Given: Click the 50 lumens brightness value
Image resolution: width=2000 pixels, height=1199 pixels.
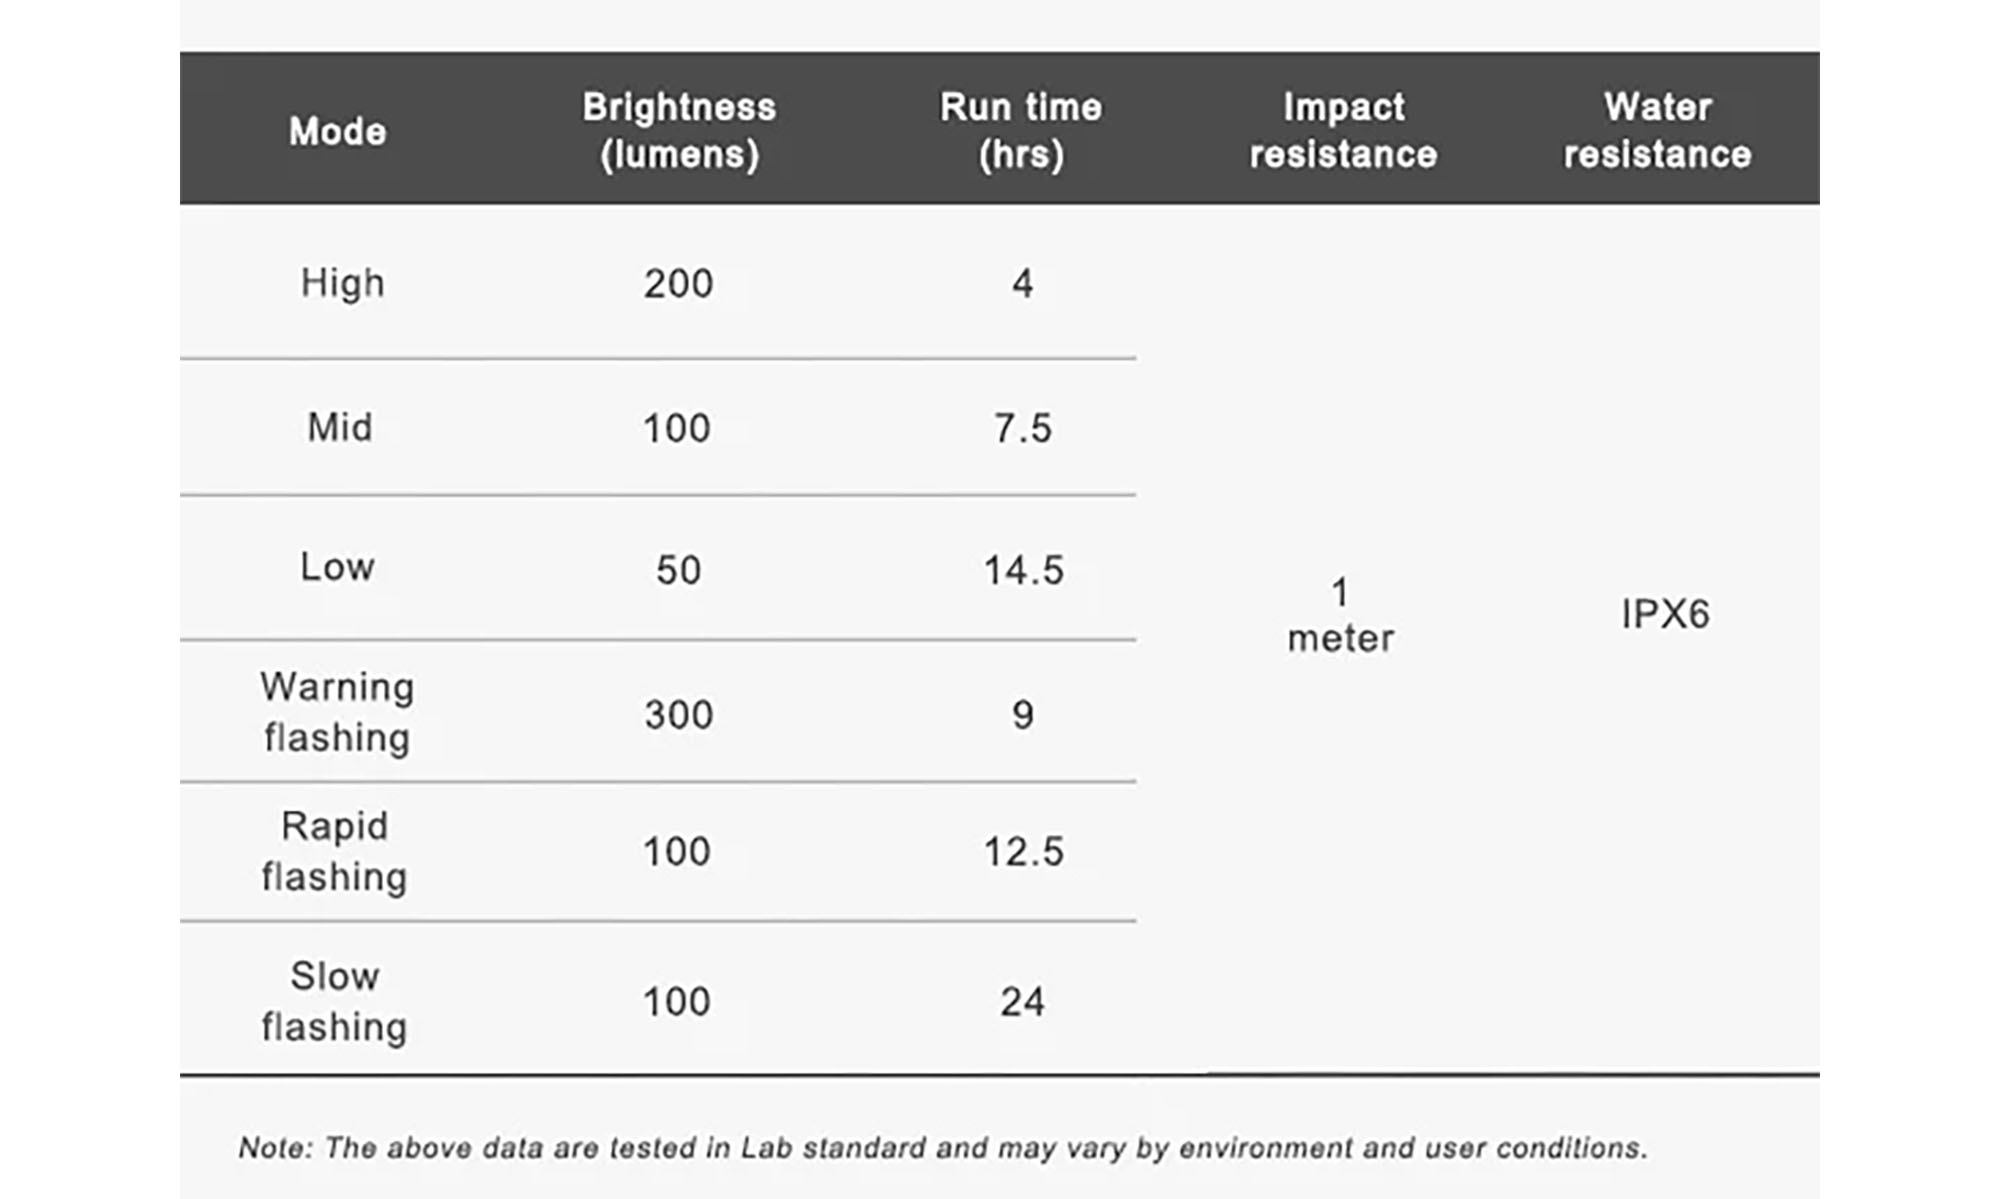Looking at the screenshot, I should click(678, 570).
